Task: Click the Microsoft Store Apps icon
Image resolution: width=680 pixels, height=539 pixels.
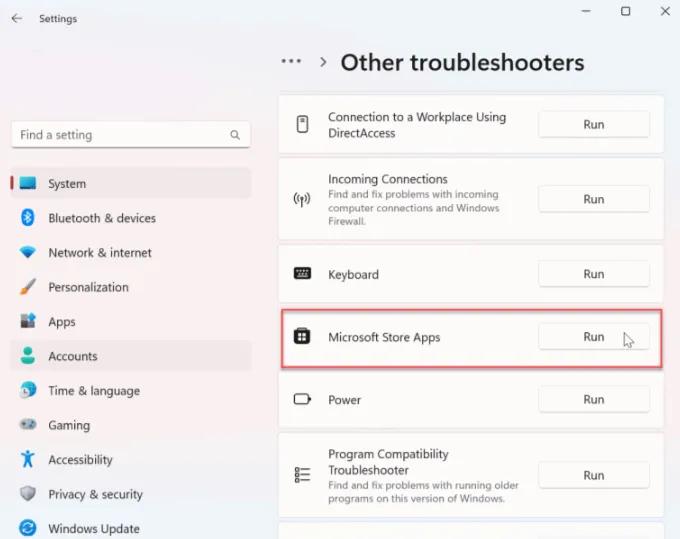Action: tap(302, 337)
